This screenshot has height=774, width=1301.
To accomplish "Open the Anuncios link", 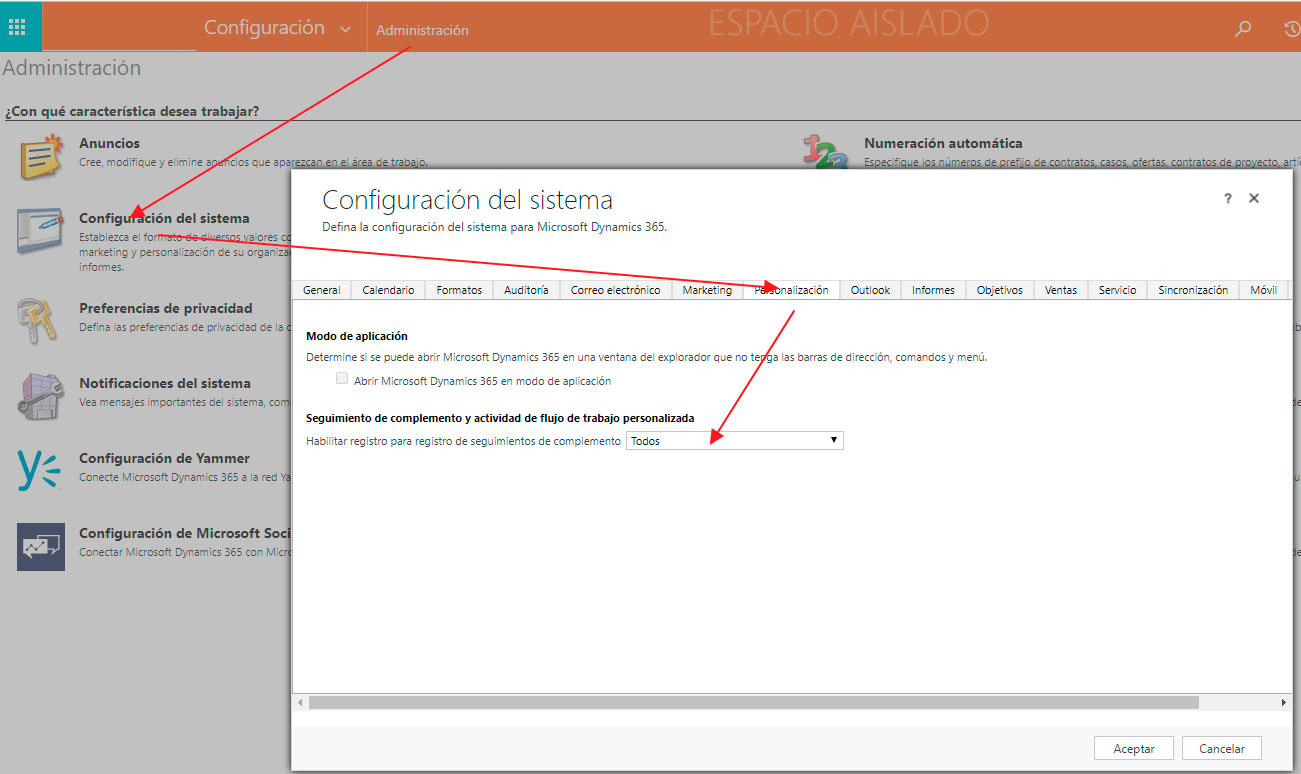I will point(110,143).
